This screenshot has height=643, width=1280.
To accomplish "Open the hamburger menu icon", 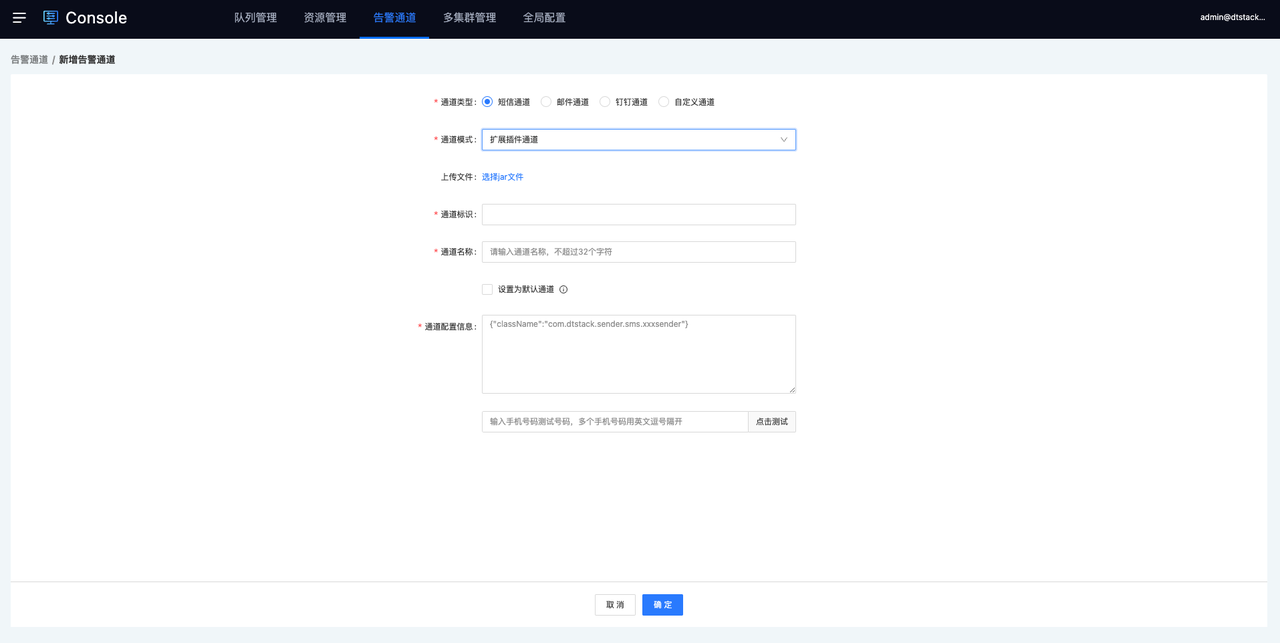I will [x=19, y=18].
